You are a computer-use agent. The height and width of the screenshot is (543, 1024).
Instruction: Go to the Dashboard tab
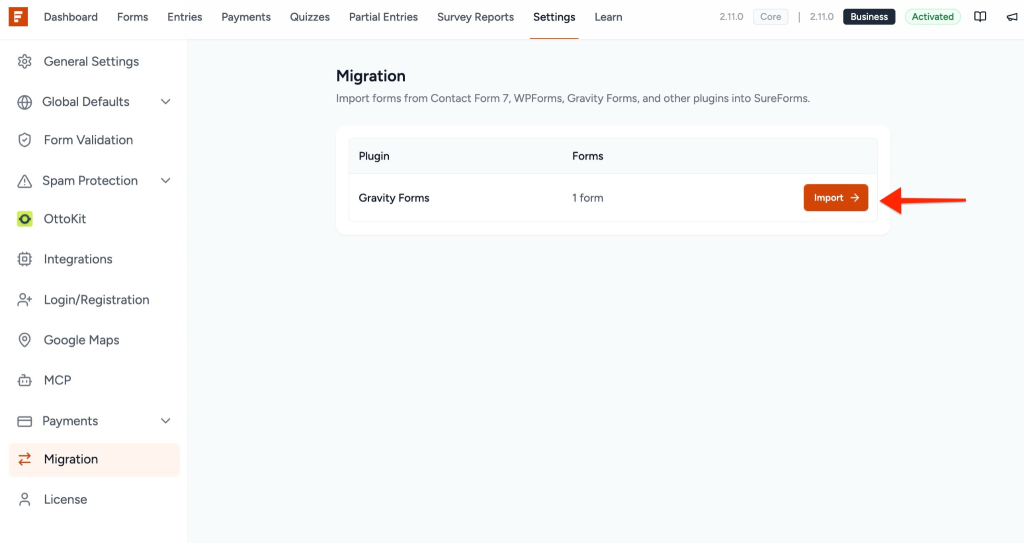coord(71,17)
